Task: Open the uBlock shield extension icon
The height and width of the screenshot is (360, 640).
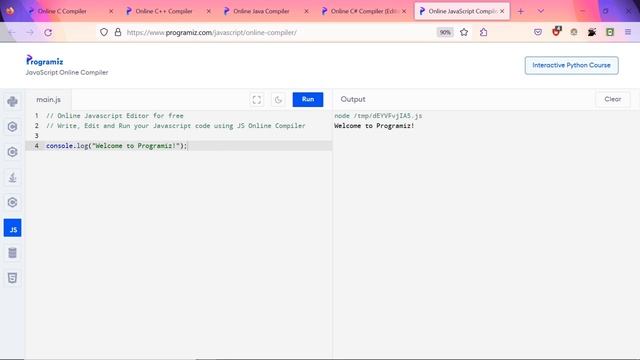Action: 556,31
